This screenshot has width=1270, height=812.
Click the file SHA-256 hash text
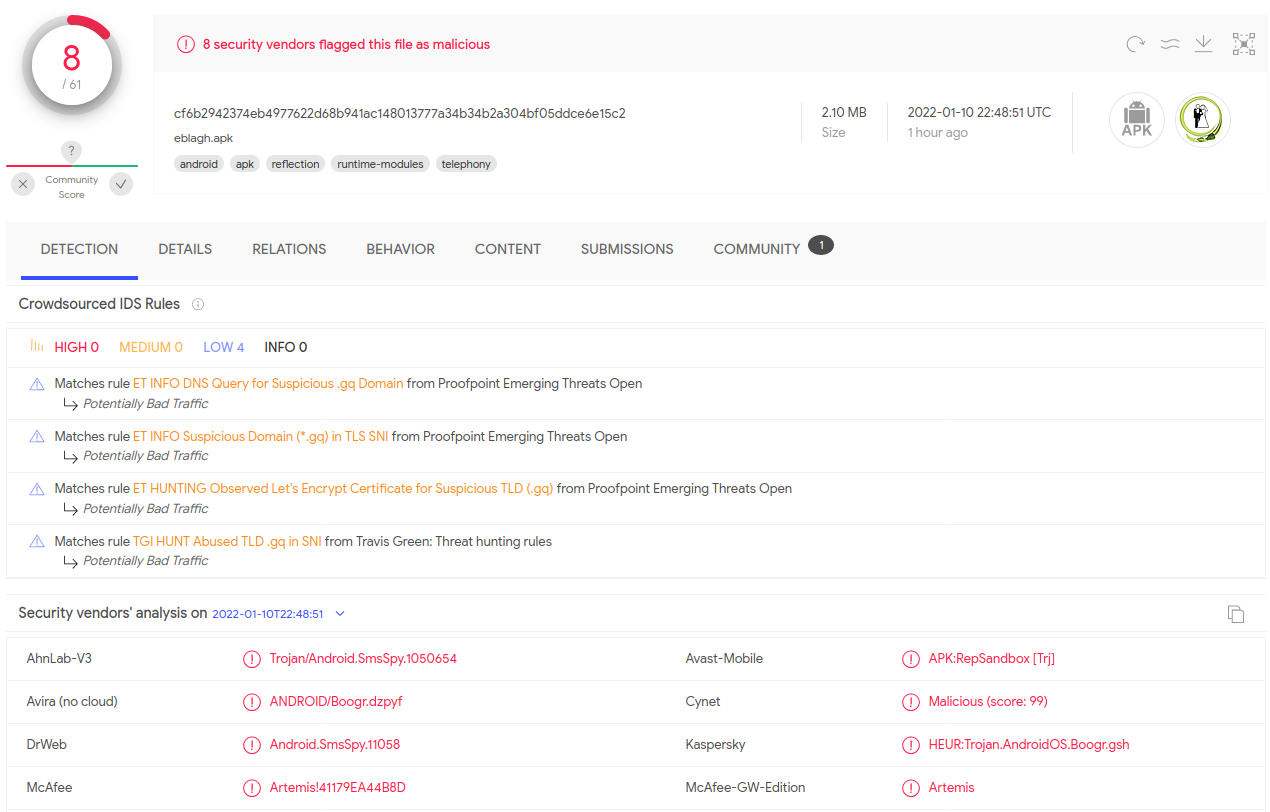coord(400,113)
